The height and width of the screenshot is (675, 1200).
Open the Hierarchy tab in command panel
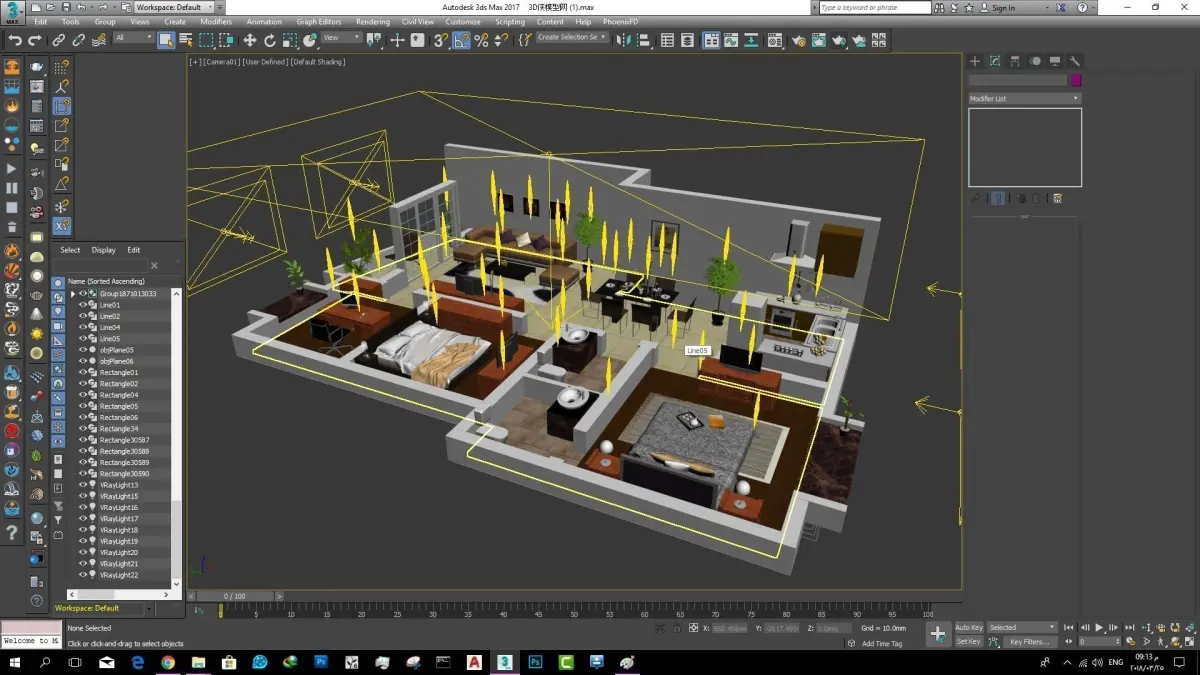(x=1015, y=61)
